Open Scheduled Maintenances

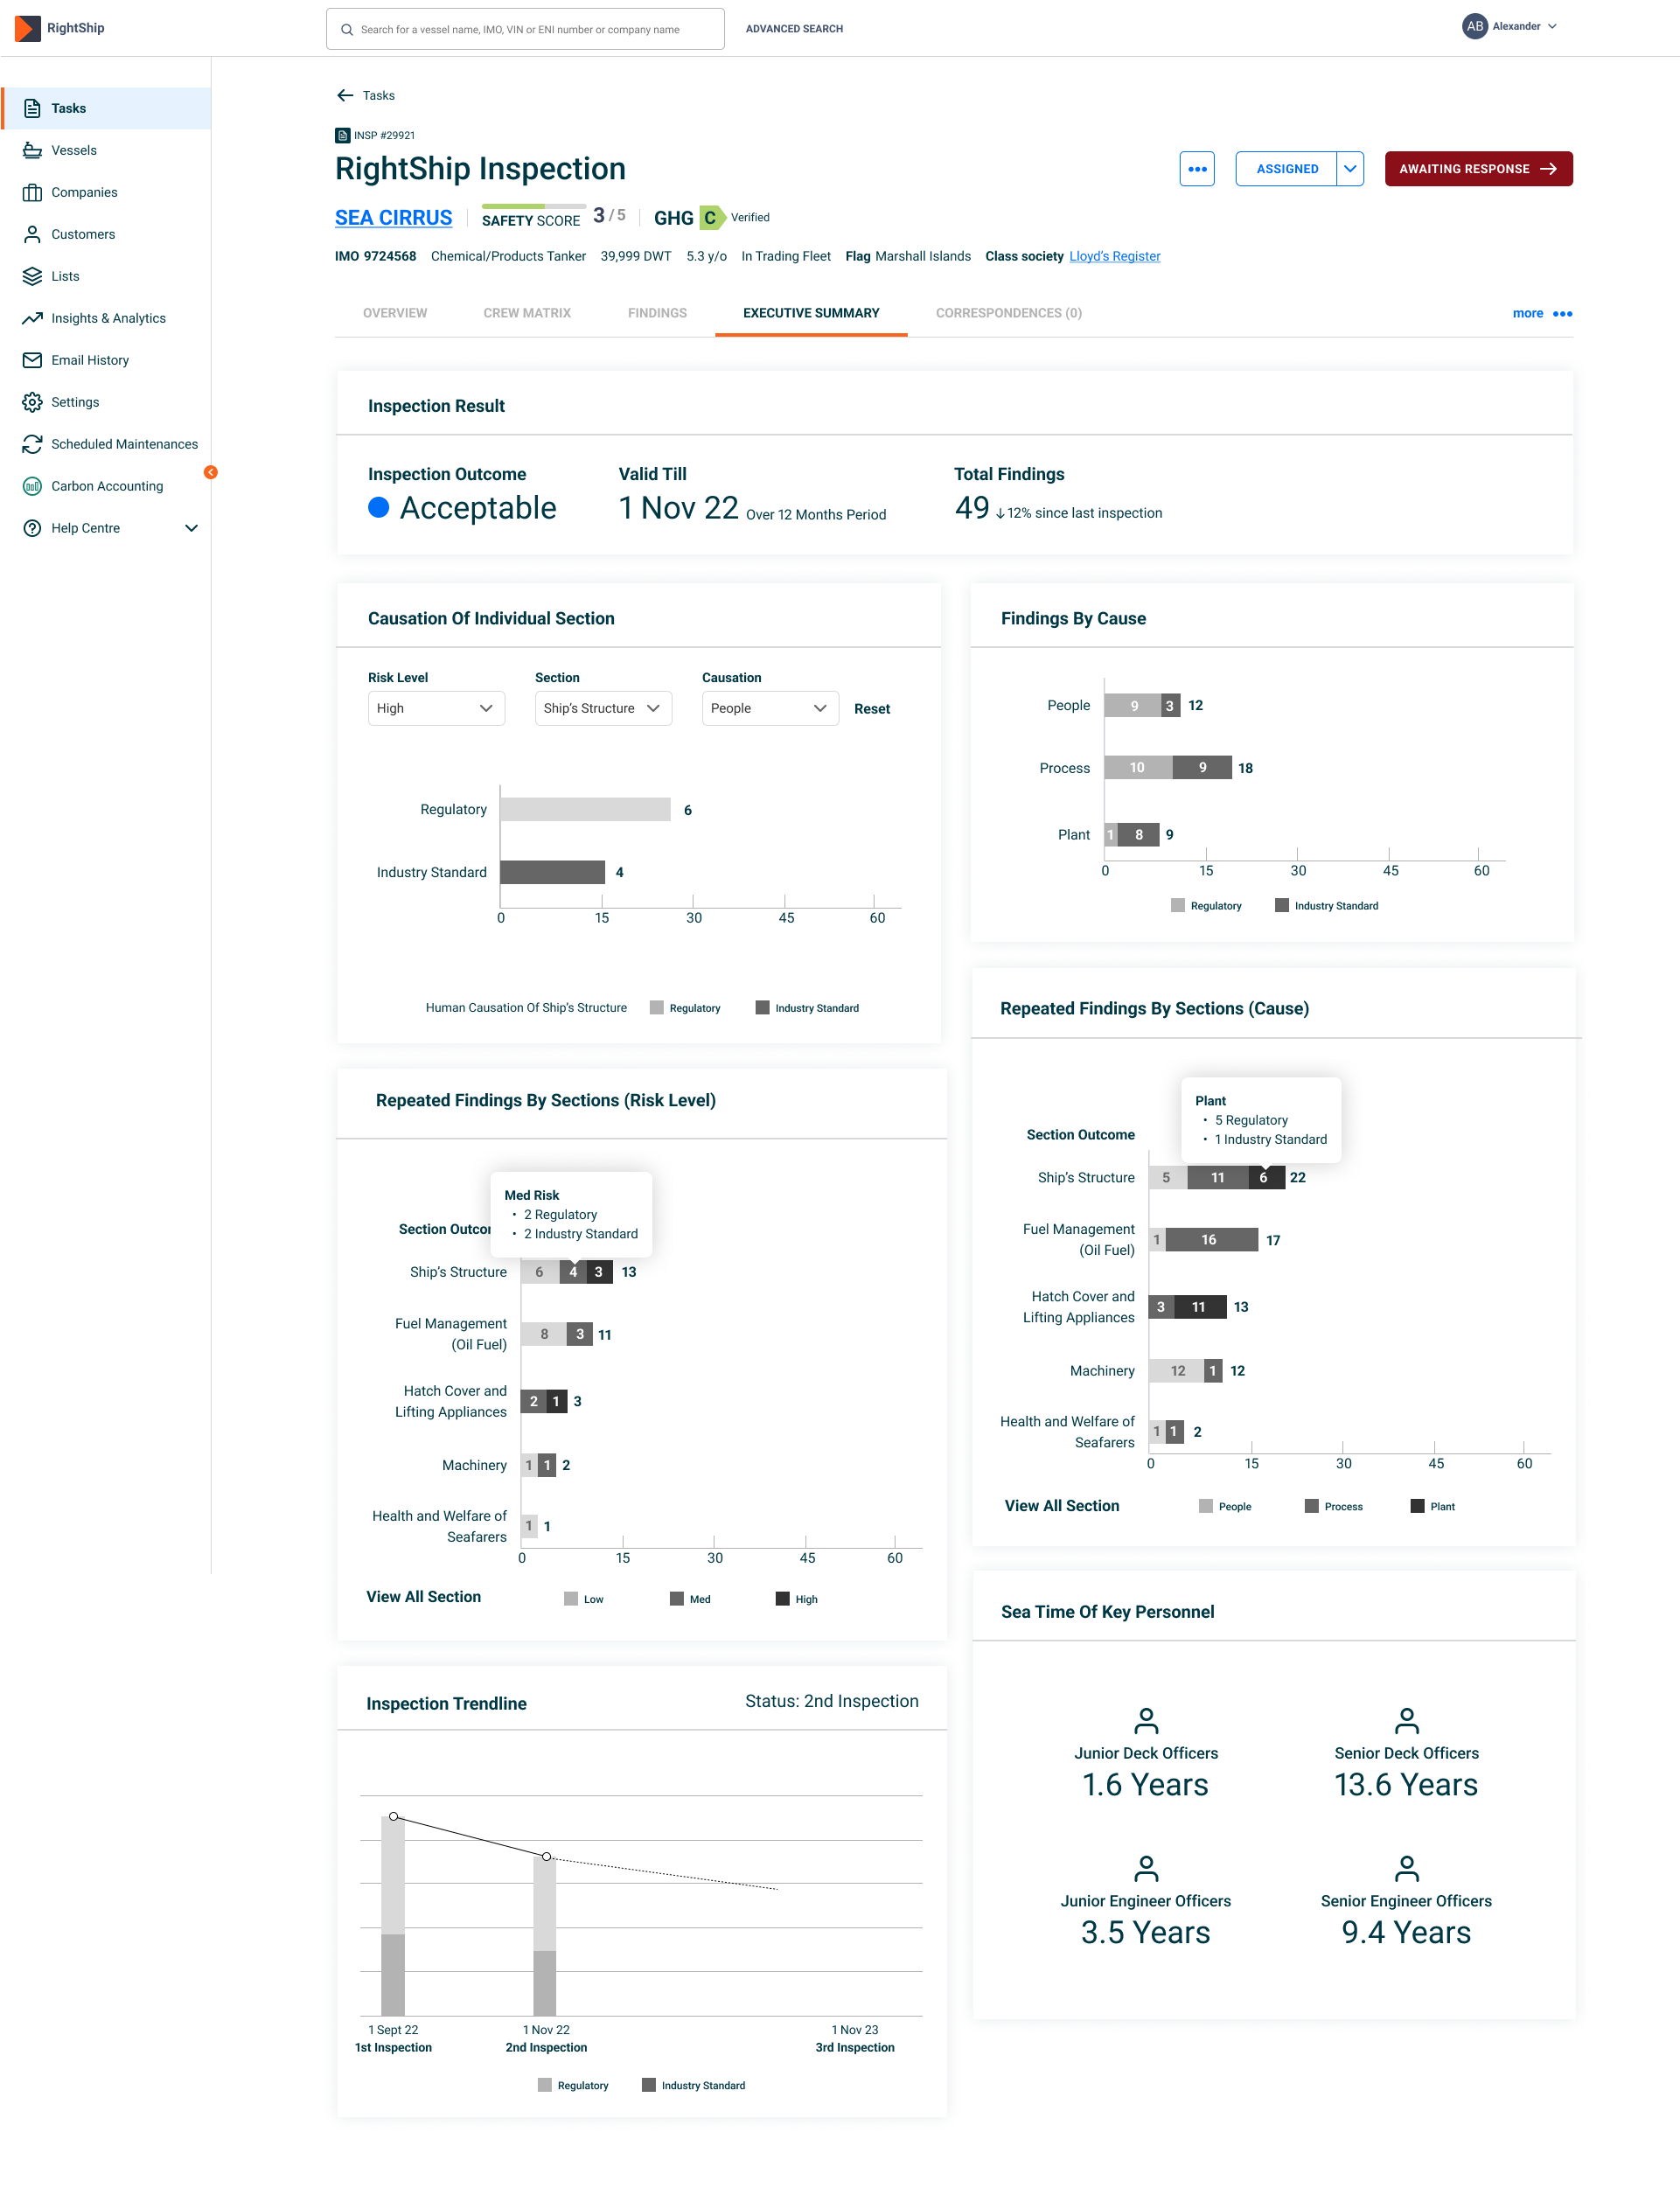click(x=106, y=444)
